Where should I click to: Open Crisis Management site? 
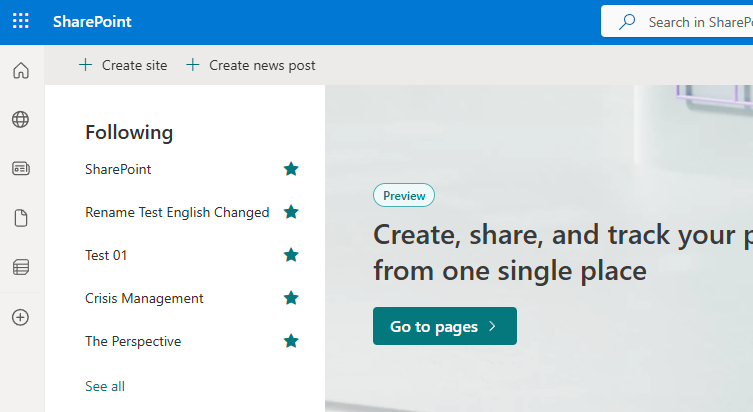[x=144, y=298]
